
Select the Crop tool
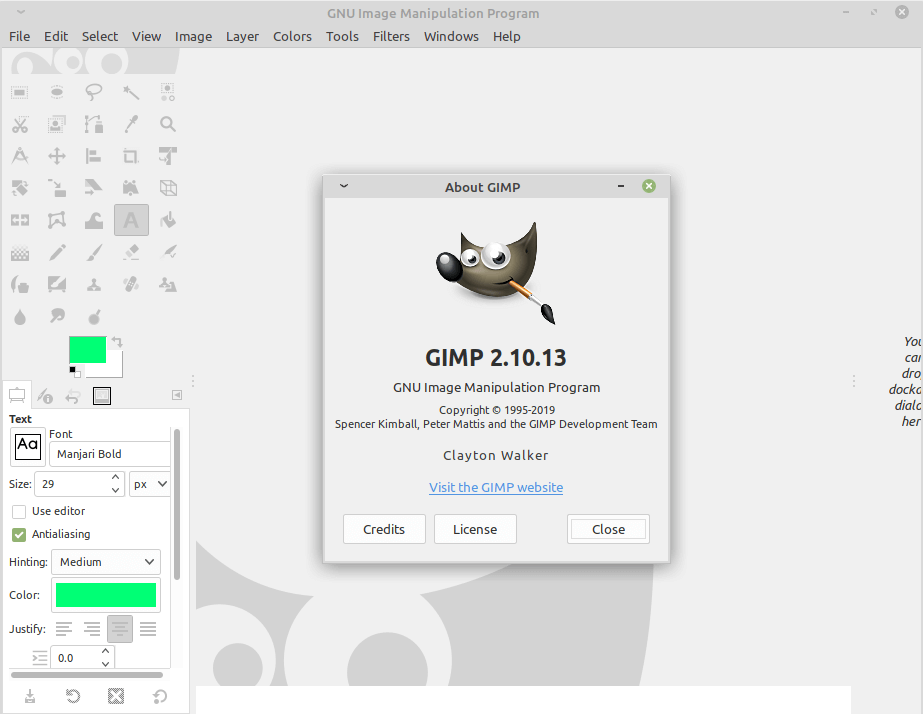coord(131,156)
